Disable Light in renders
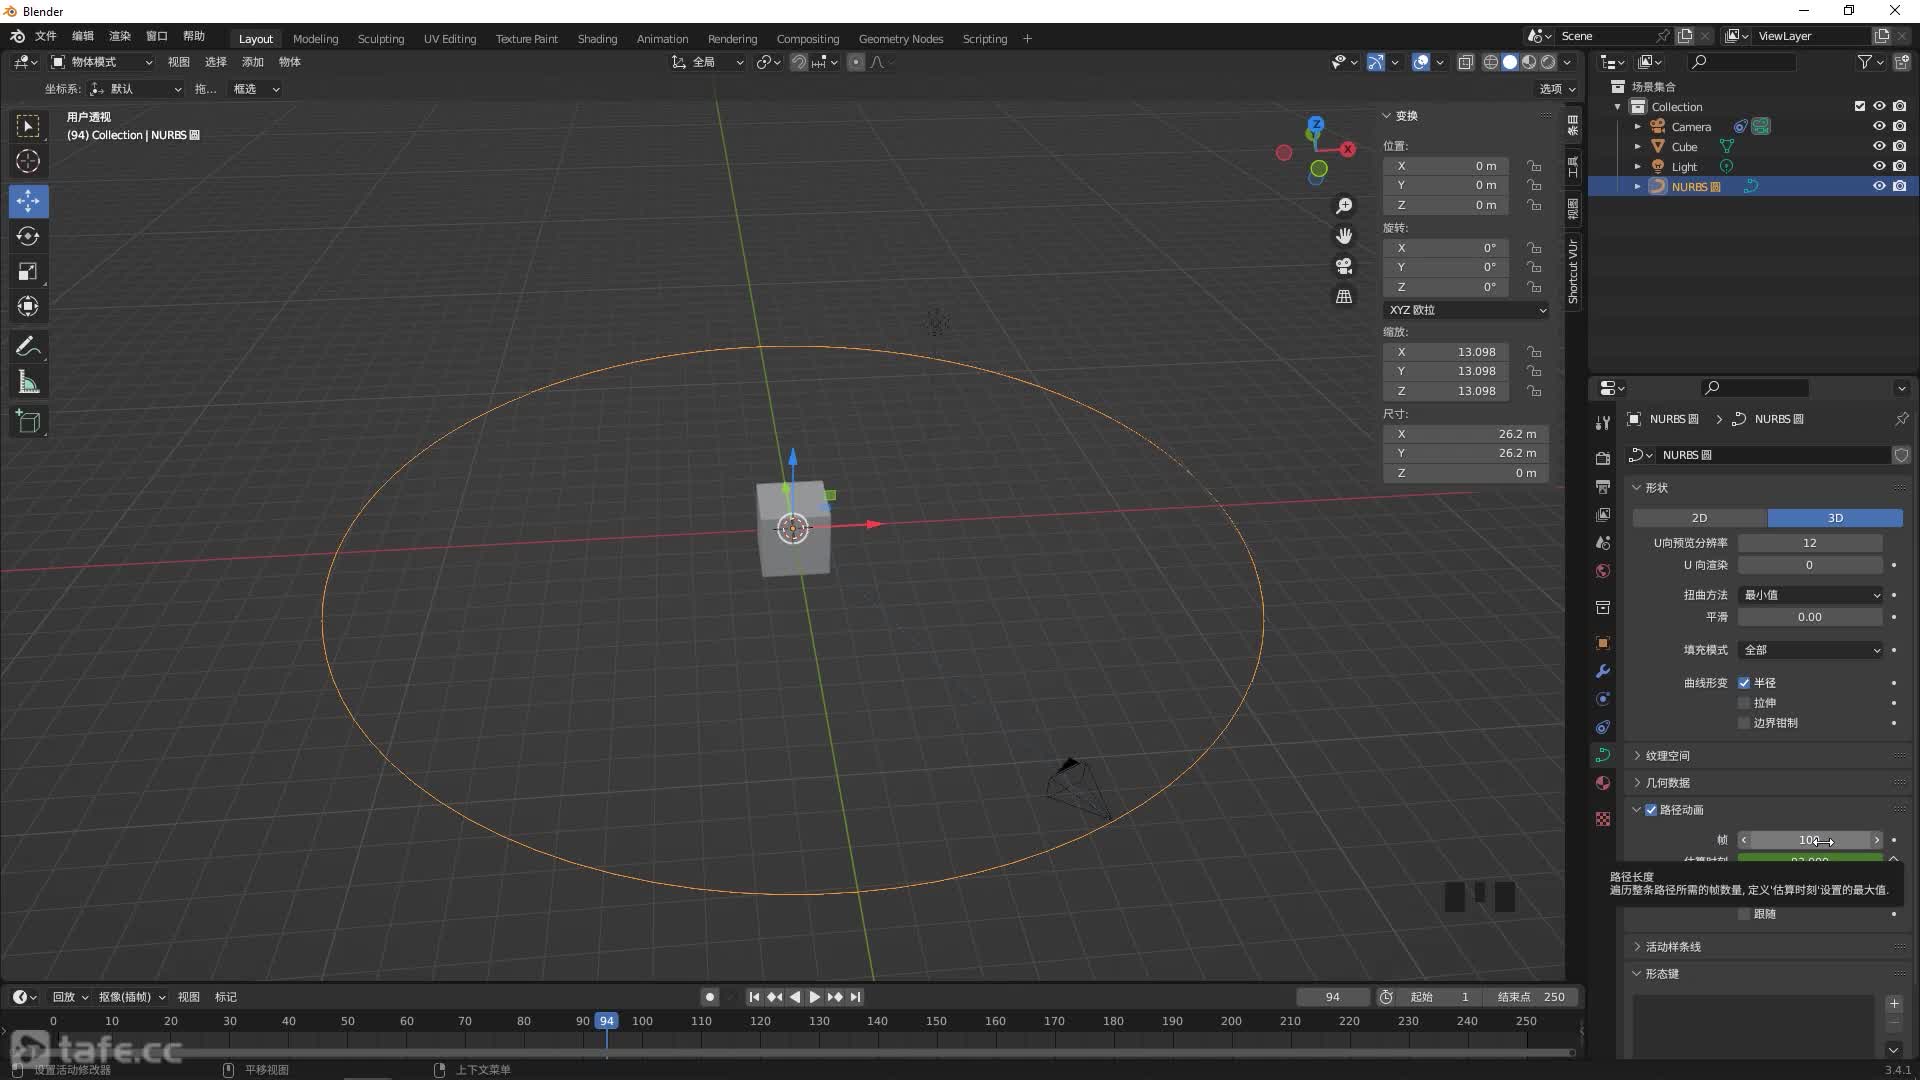 point(1899,166)
